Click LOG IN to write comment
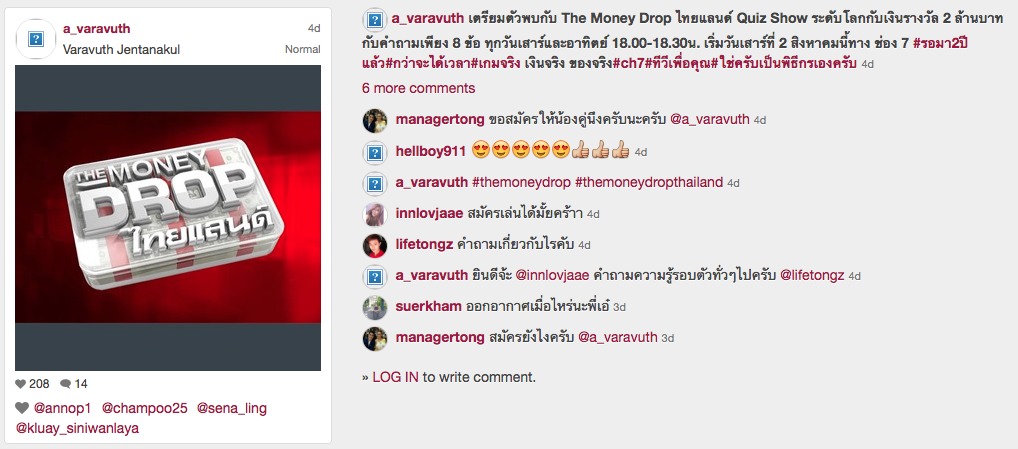Viewport: 1018px width, 449px height. click(395, 377)
